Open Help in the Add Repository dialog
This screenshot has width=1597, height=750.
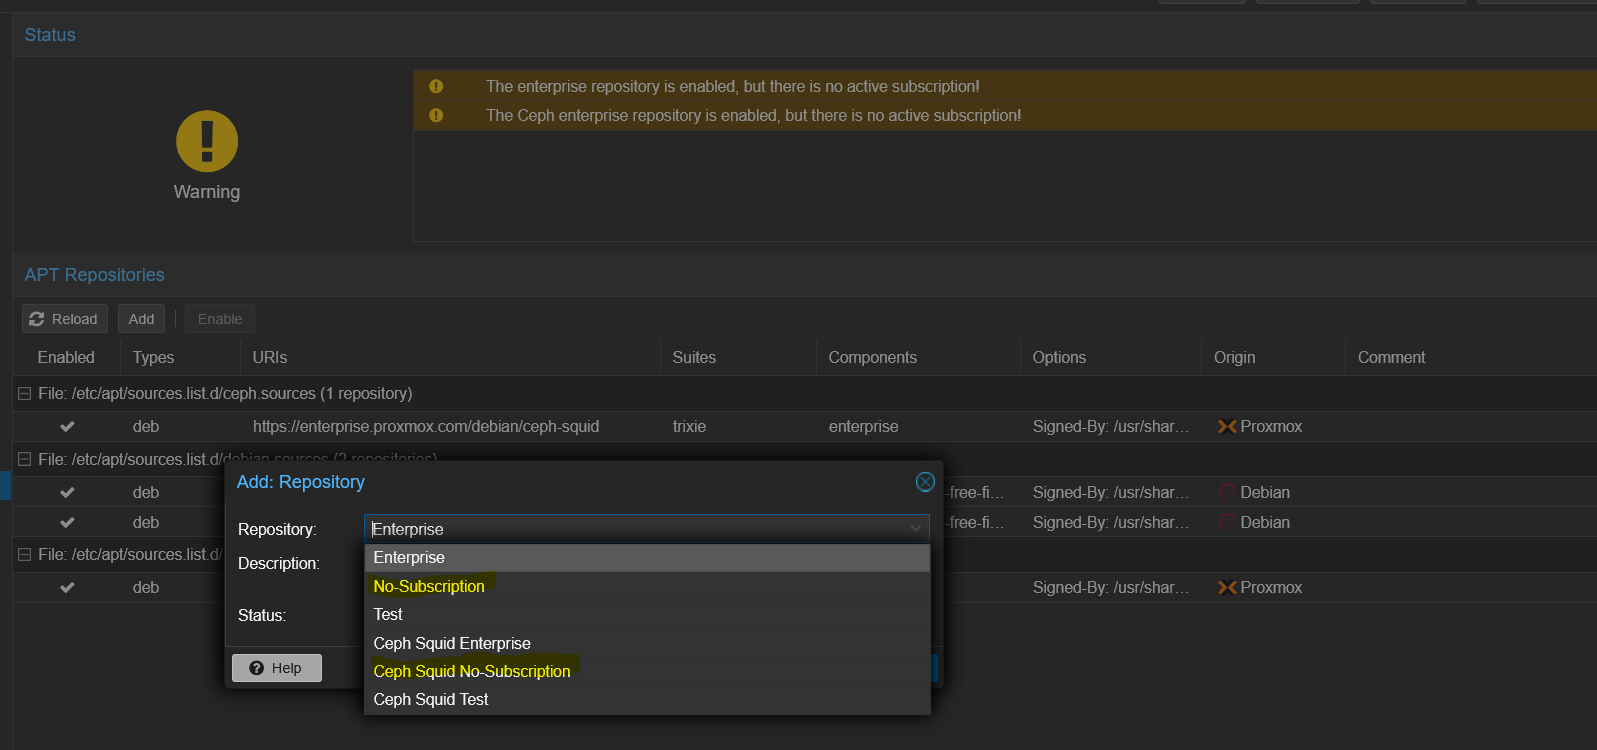coord(276,668)
